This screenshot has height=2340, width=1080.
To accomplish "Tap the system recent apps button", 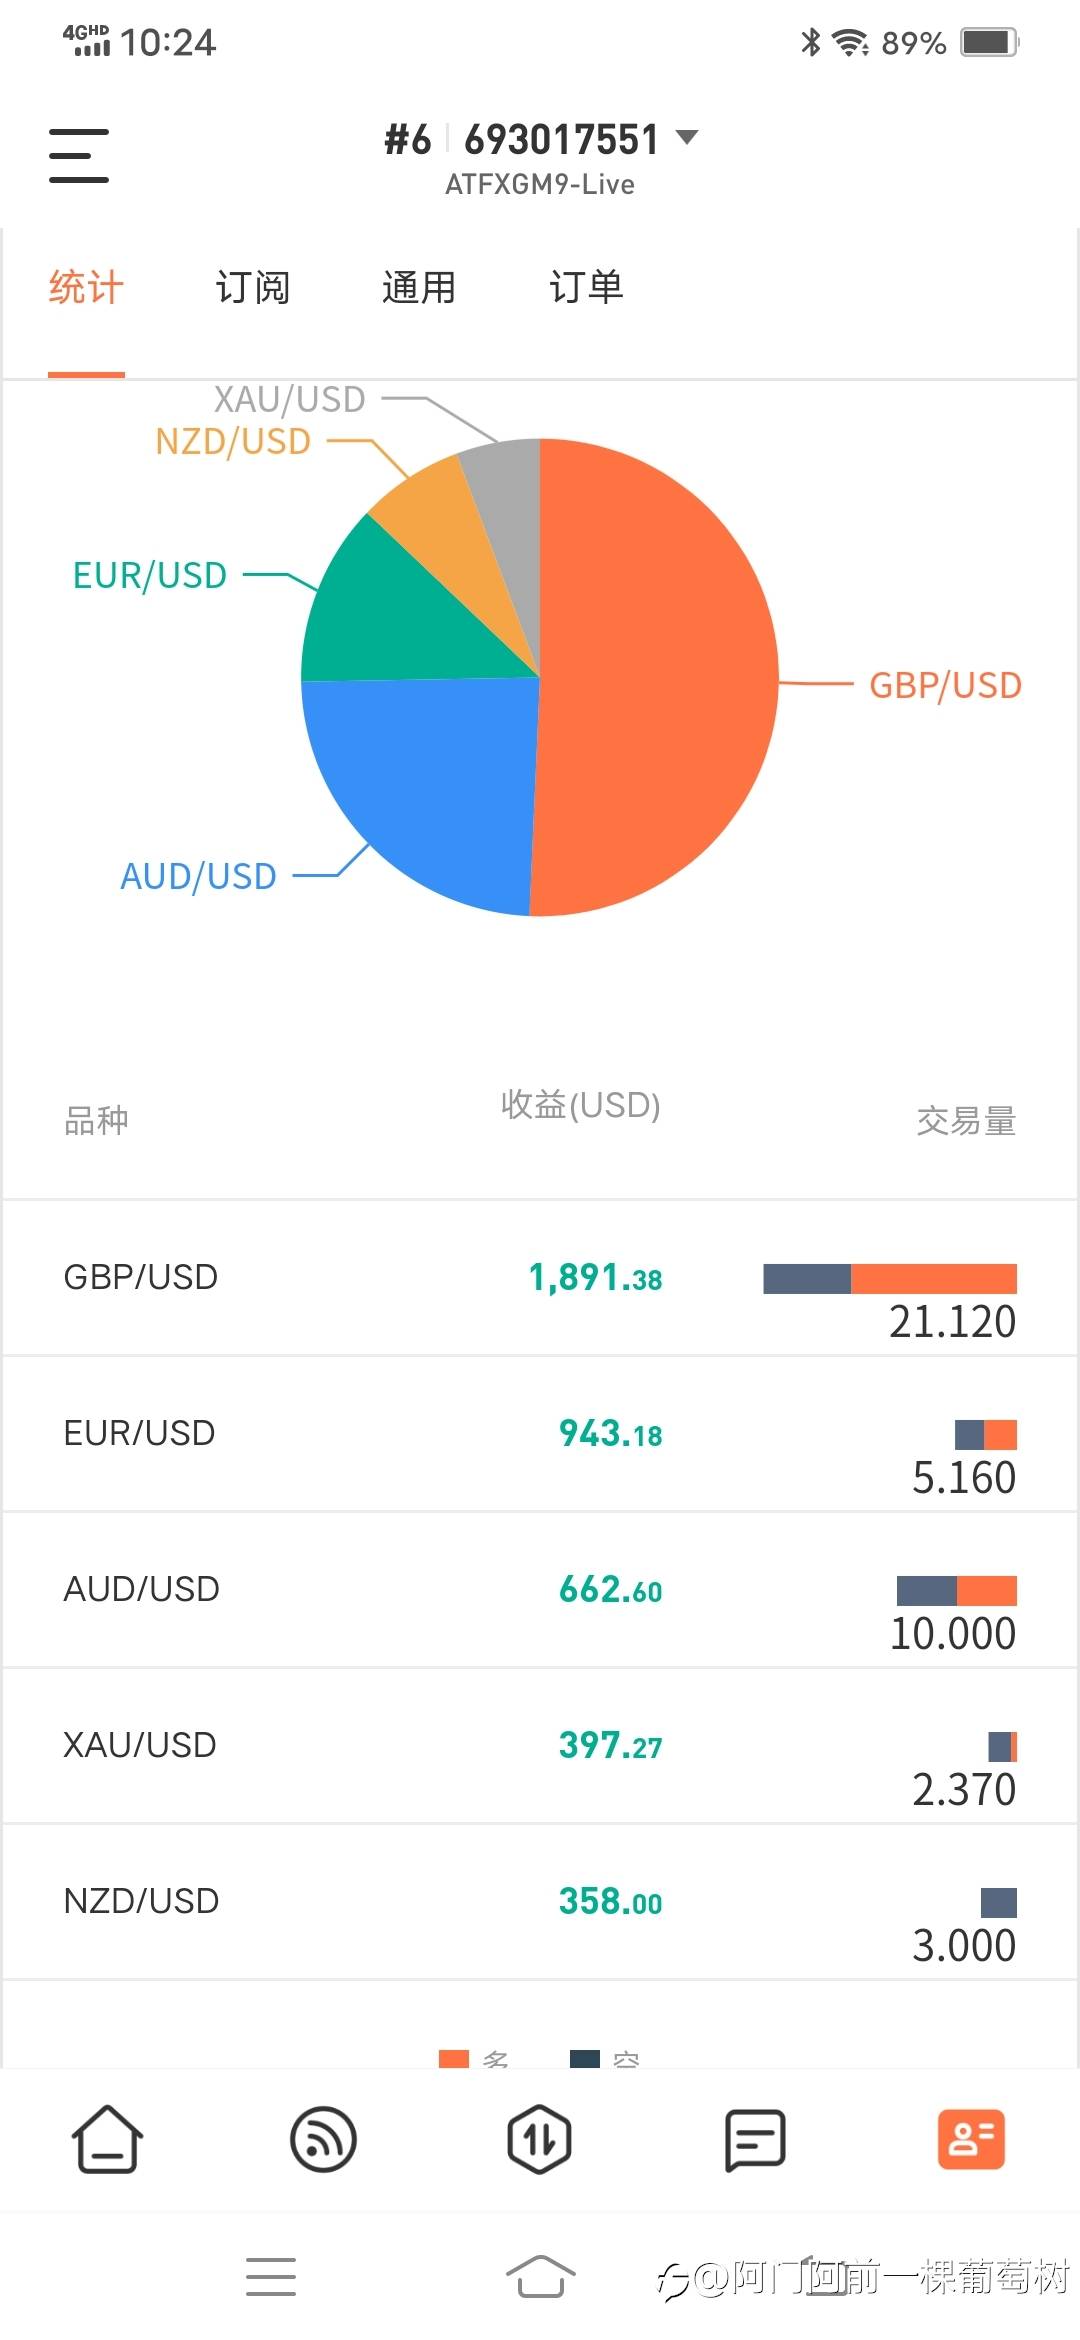I will click(x=271, y=2277).
